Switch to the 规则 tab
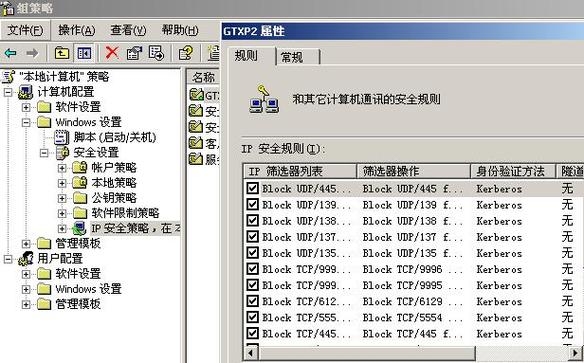Screen dimensions: 584x363 tap(251, 56)
